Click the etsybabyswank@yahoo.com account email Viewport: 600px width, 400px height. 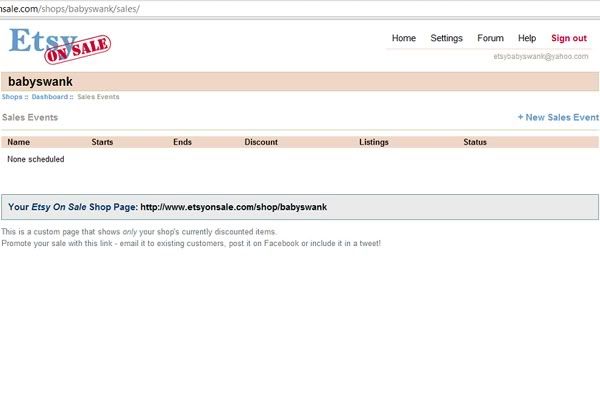tap(541, 57)
